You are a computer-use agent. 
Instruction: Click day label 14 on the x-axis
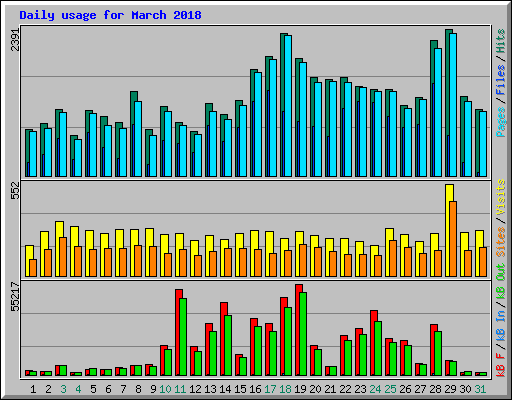[x=225, y=389]
